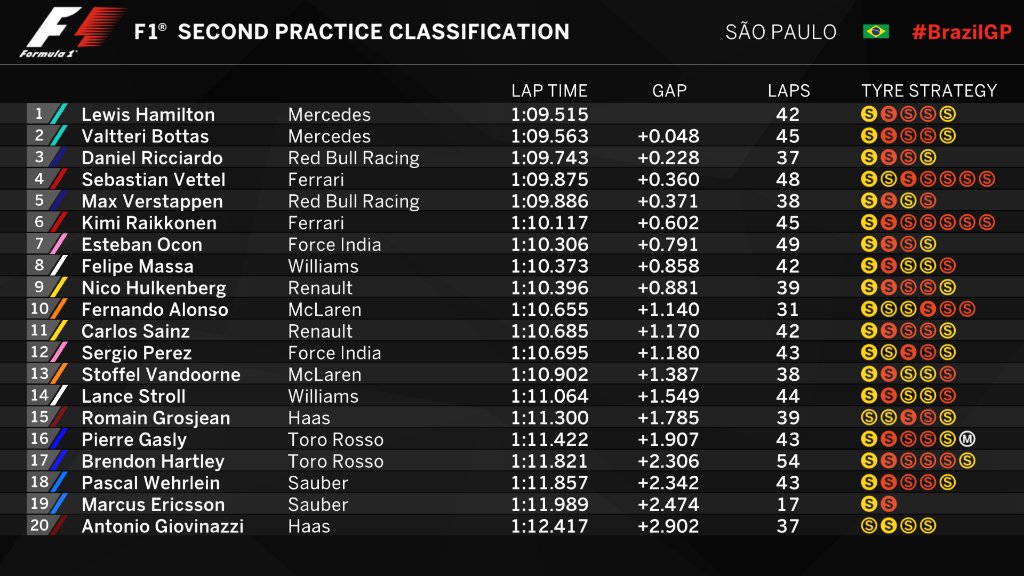Click the last tyre icon in Brendon Hartley's row
Screen dimensions: 1024x576
[966, 461]
